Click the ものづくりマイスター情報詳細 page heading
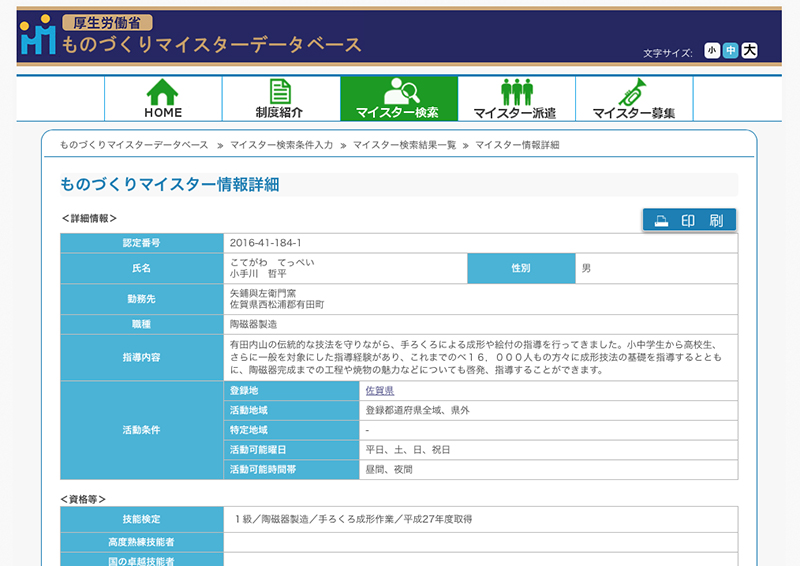 click(170, 184)
